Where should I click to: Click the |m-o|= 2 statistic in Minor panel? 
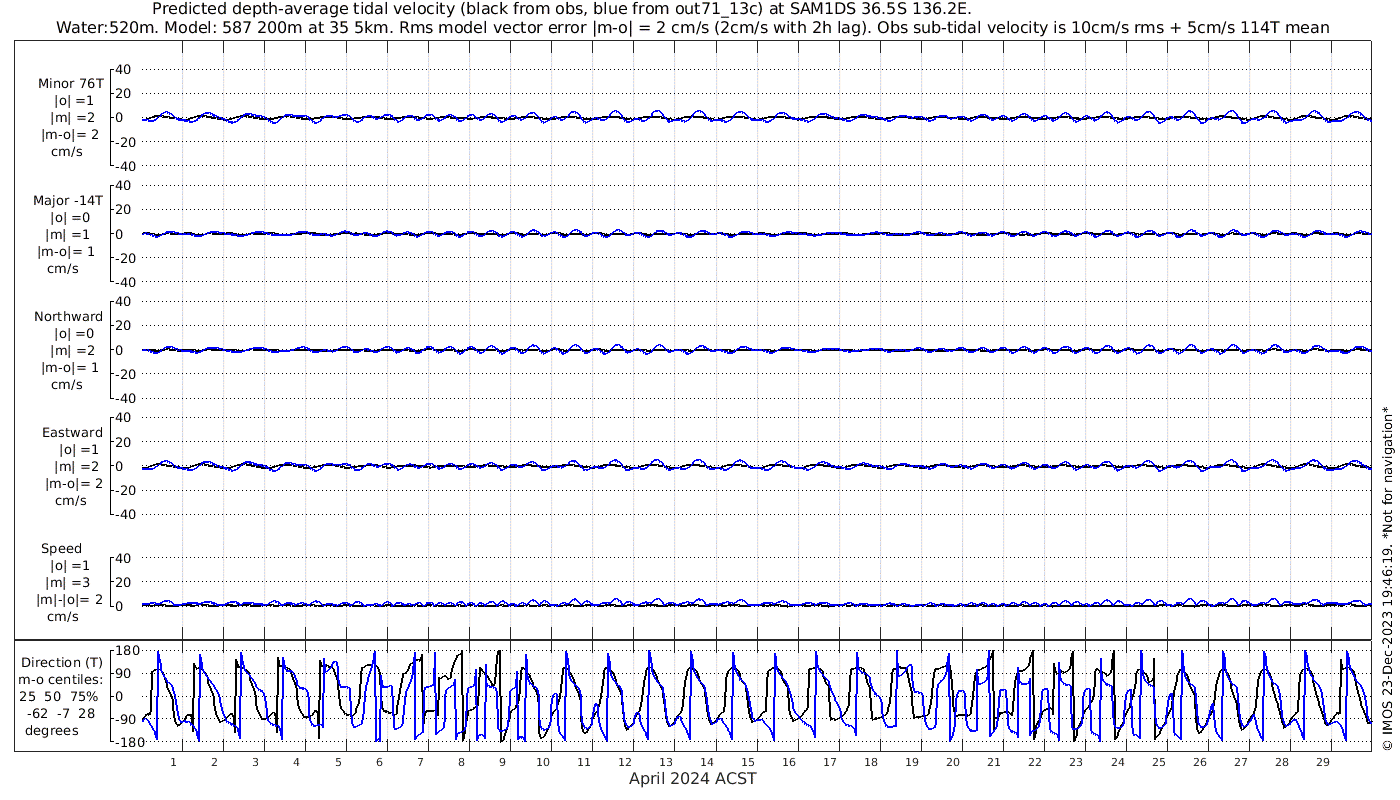click(70, 134)
